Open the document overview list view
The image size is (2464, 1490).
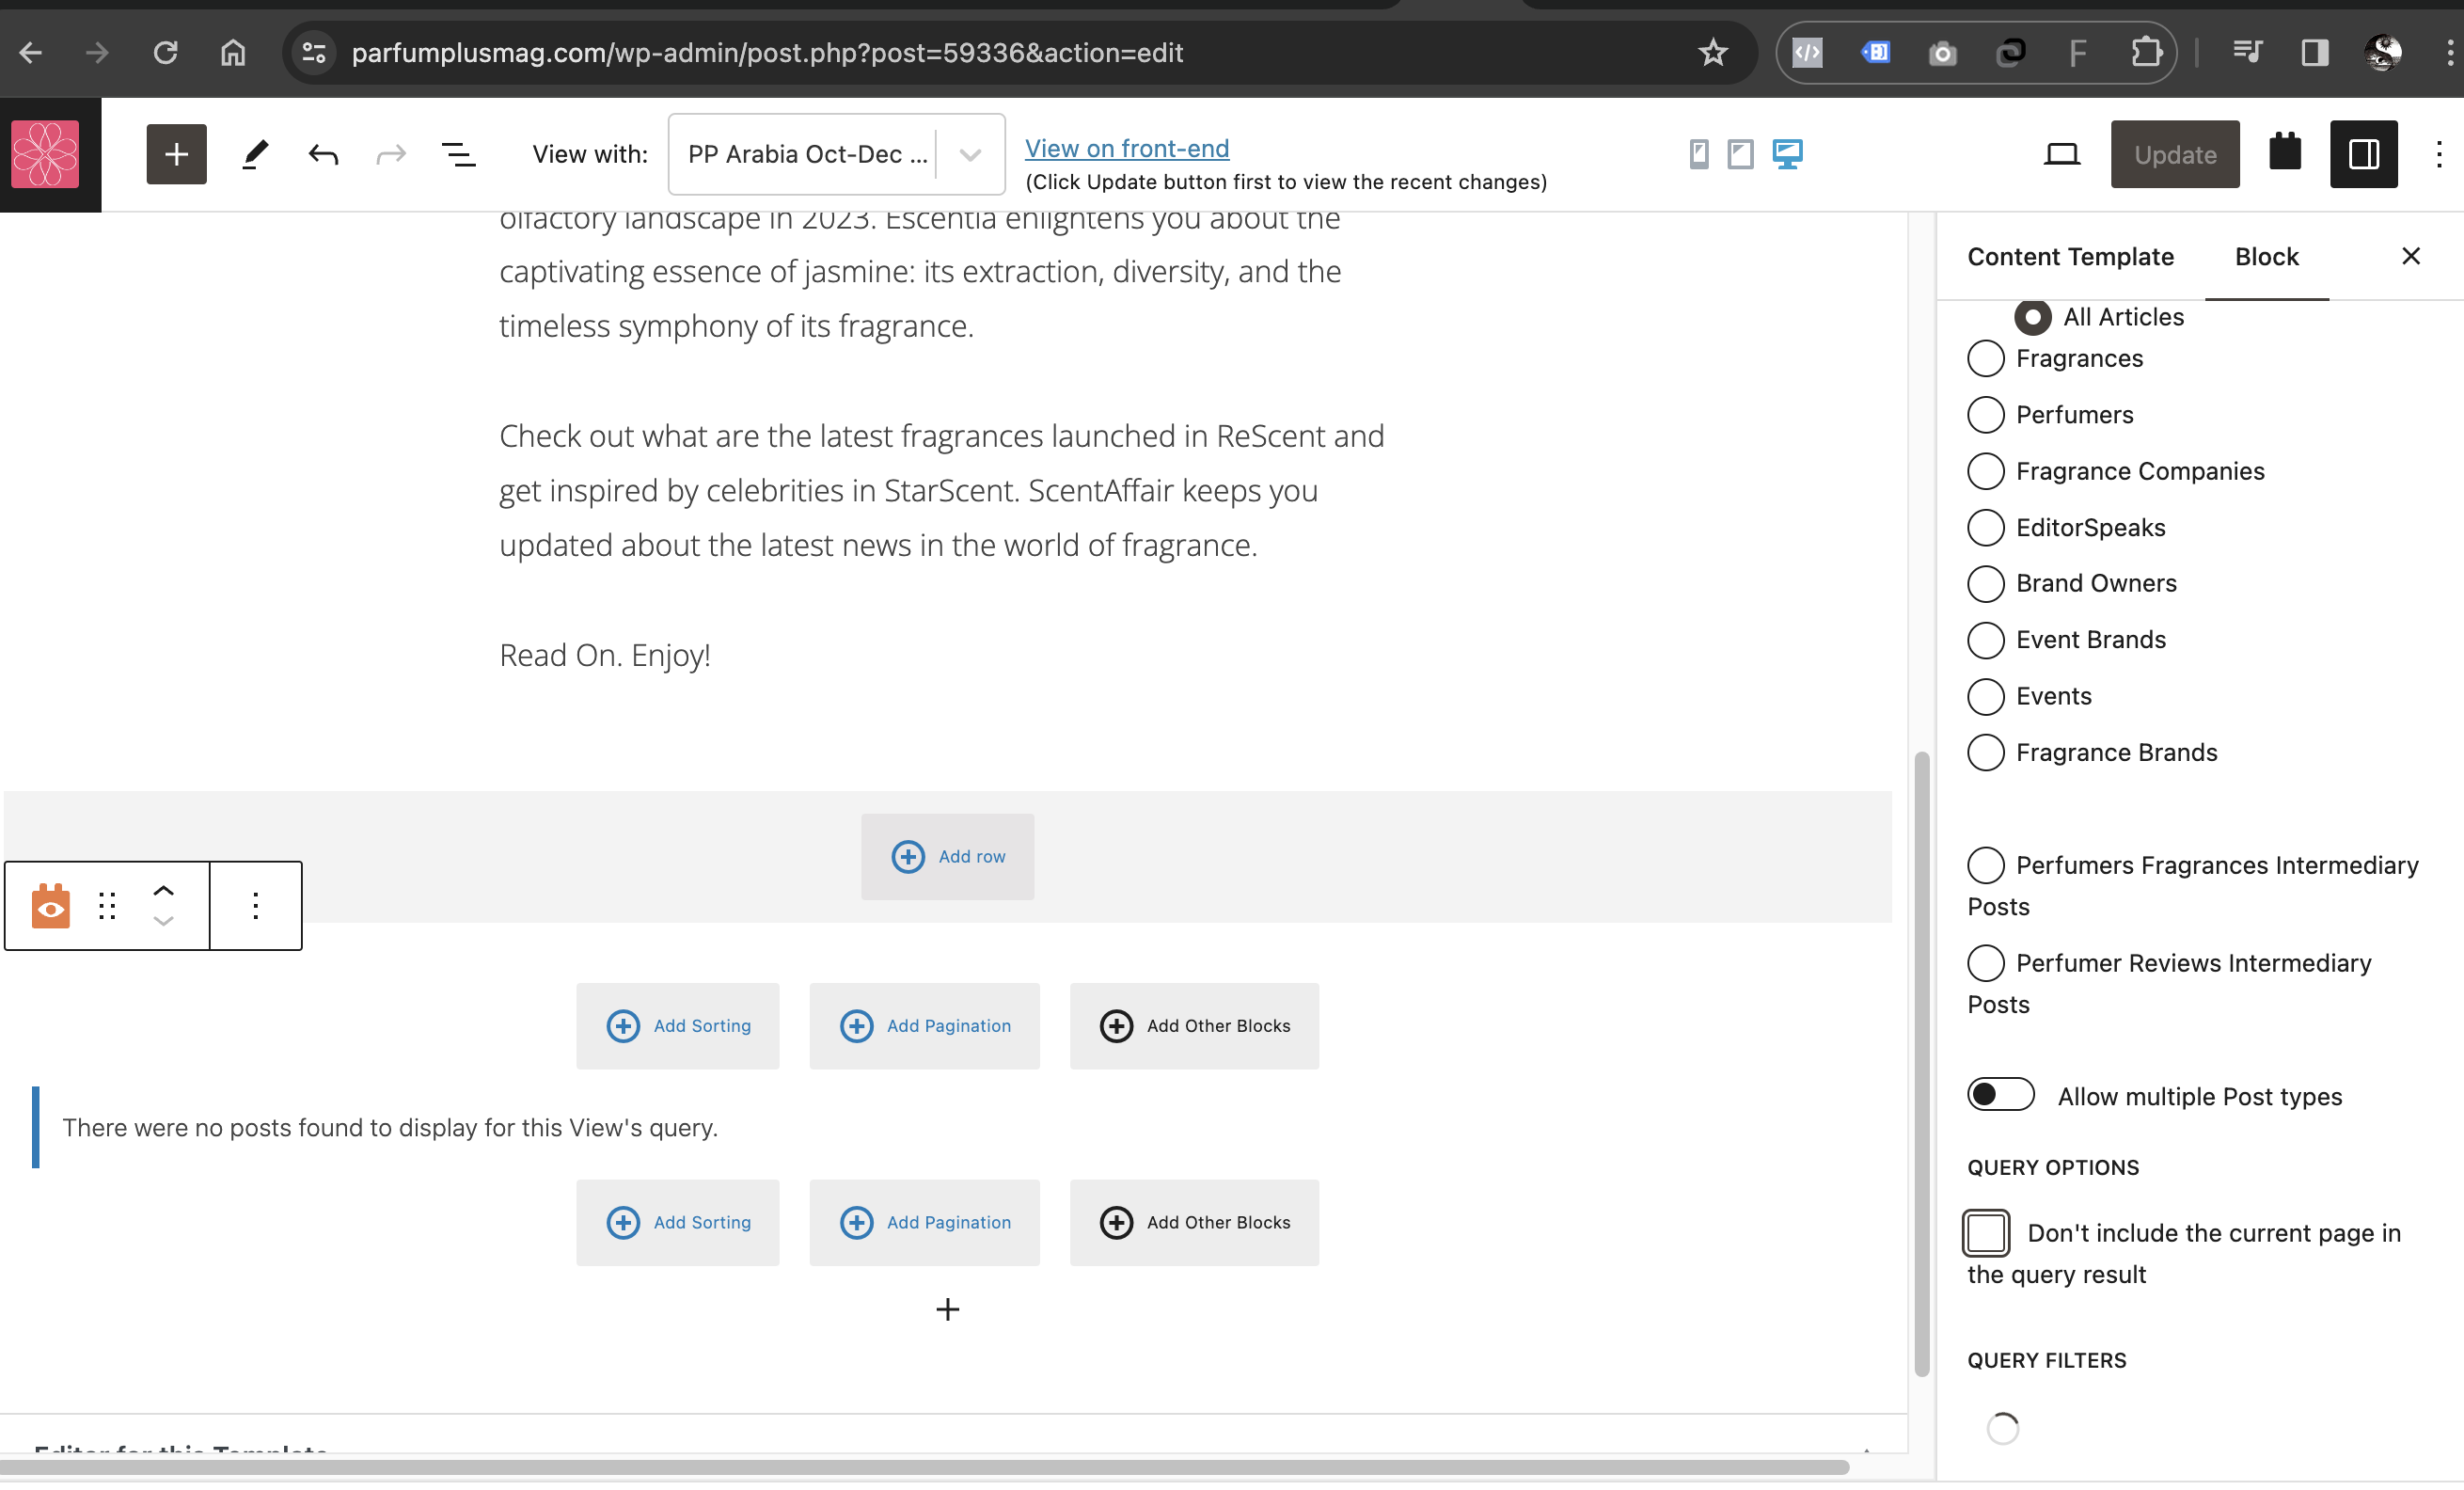click(458, 154)
